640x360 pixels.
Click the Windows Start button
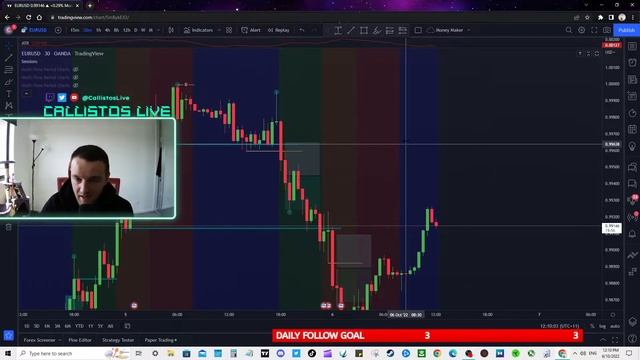click(x=8, y=353)
